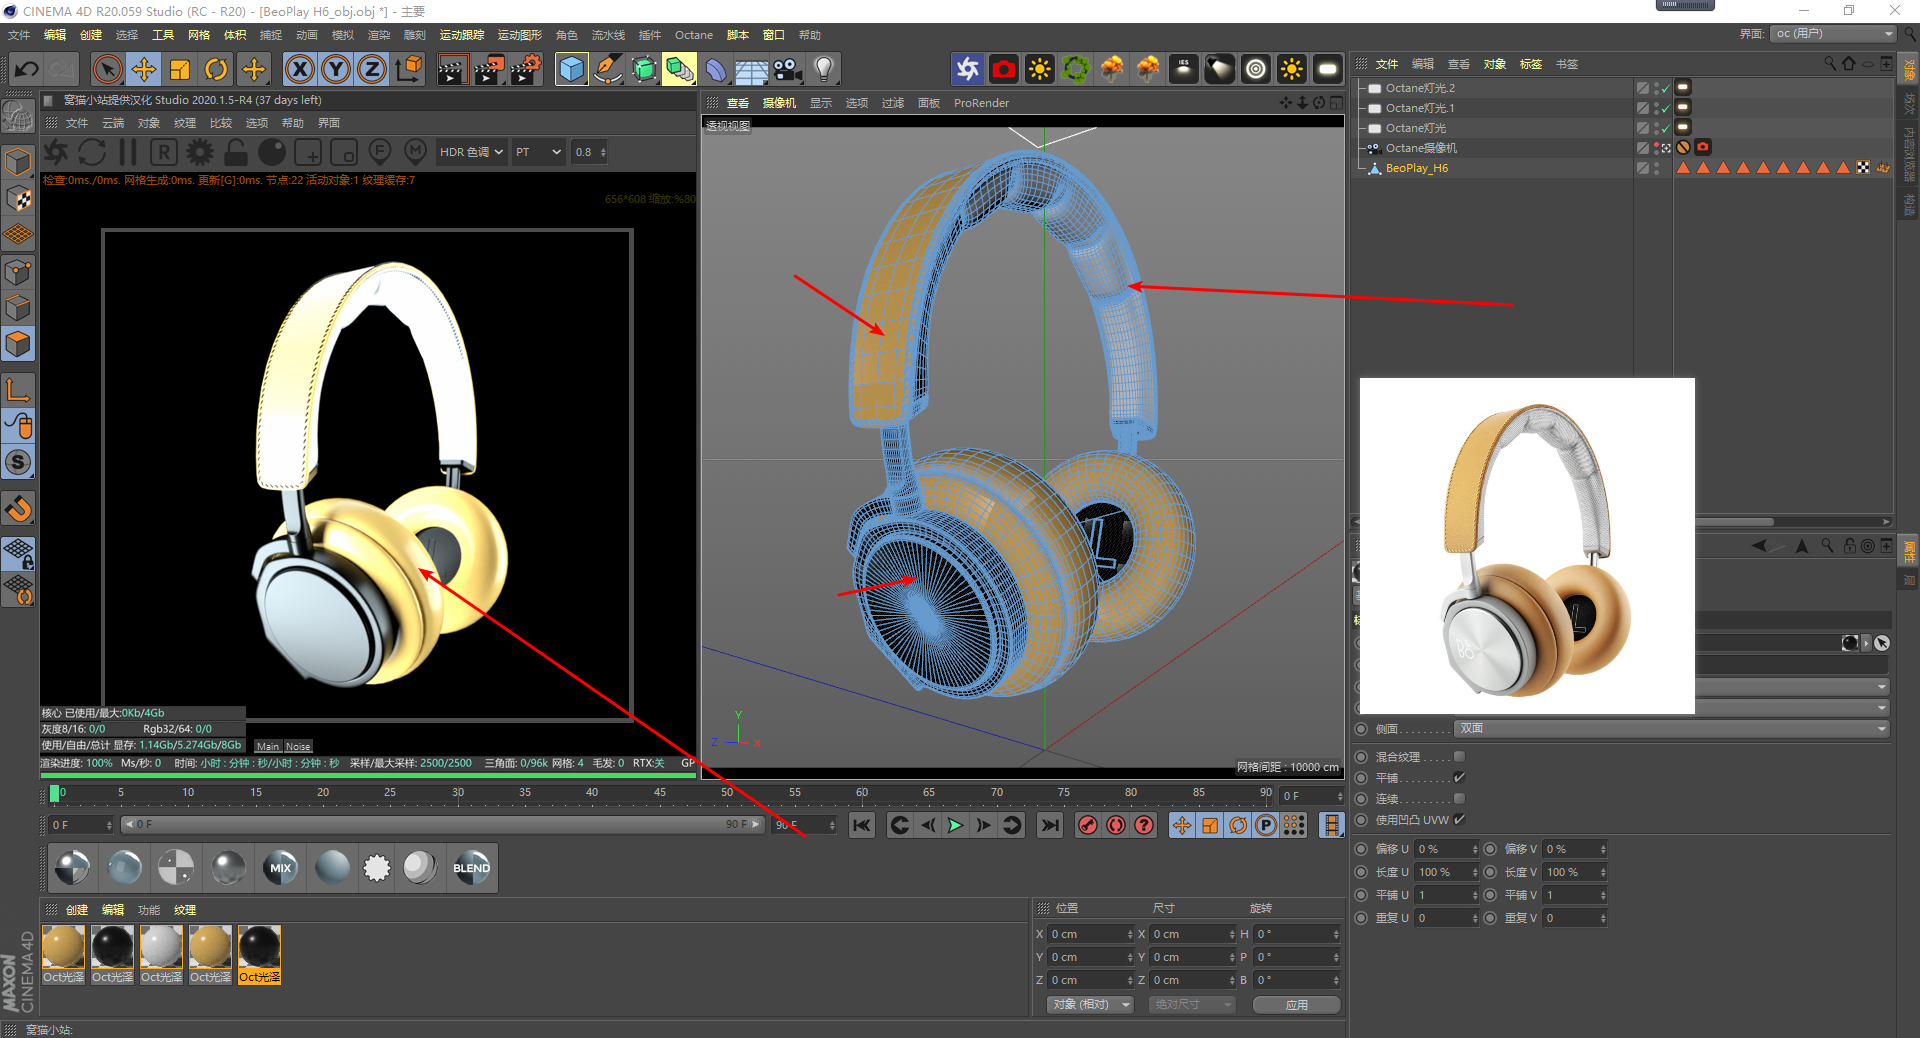The width and height of the screenshot is (1920, 1038).
Task: Expand the 对象 (相对) coordinate dropdown
Action: [1090, 1004]
